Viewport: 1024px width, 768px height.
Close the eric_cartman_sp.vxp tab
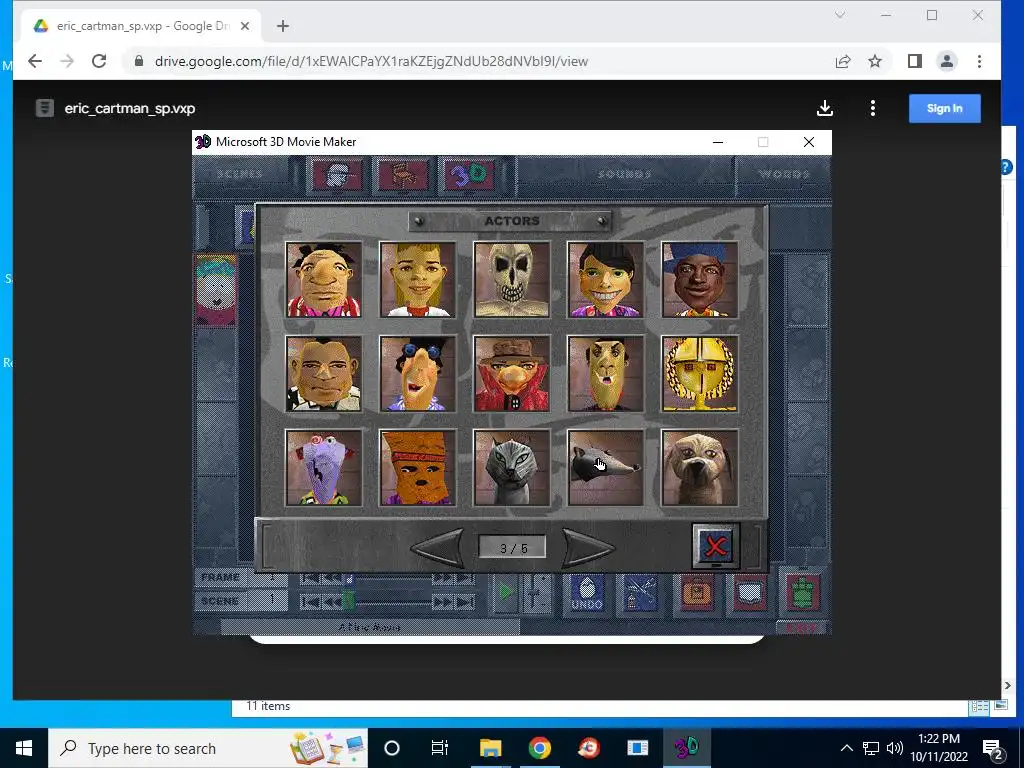[244, 26]
